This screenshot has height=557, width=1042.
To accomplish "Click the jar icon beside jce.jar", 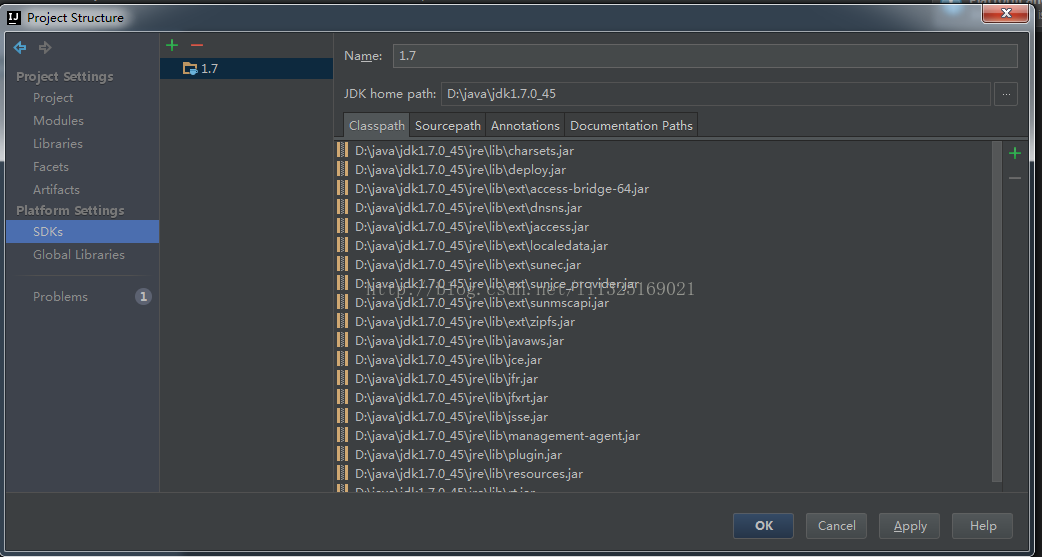I will (342, 360).
